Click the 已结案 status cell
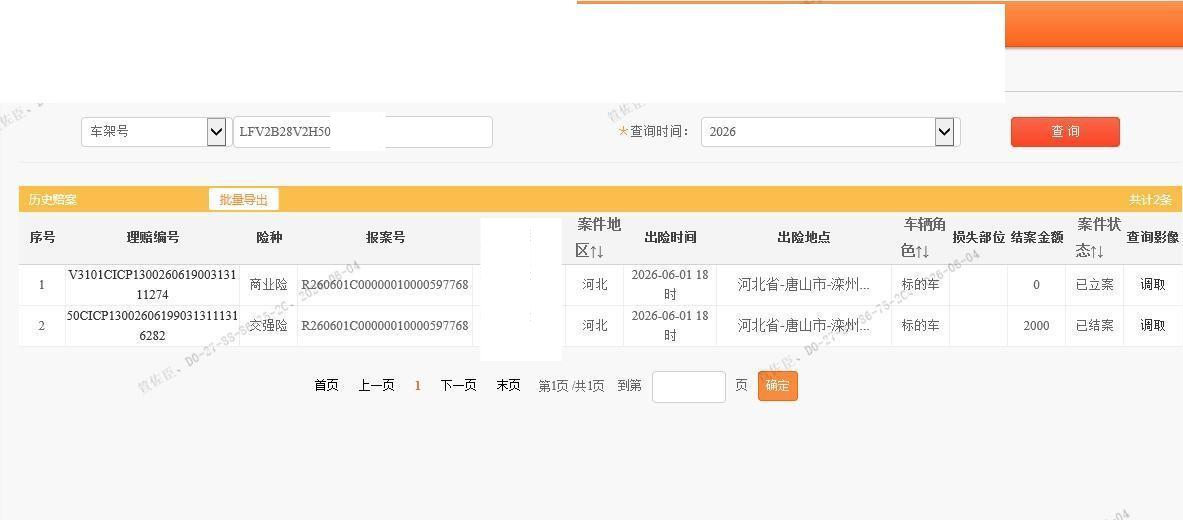The width and height of the screenshot is (1183, 520). pyautogui.click(x=1095, y=325)
